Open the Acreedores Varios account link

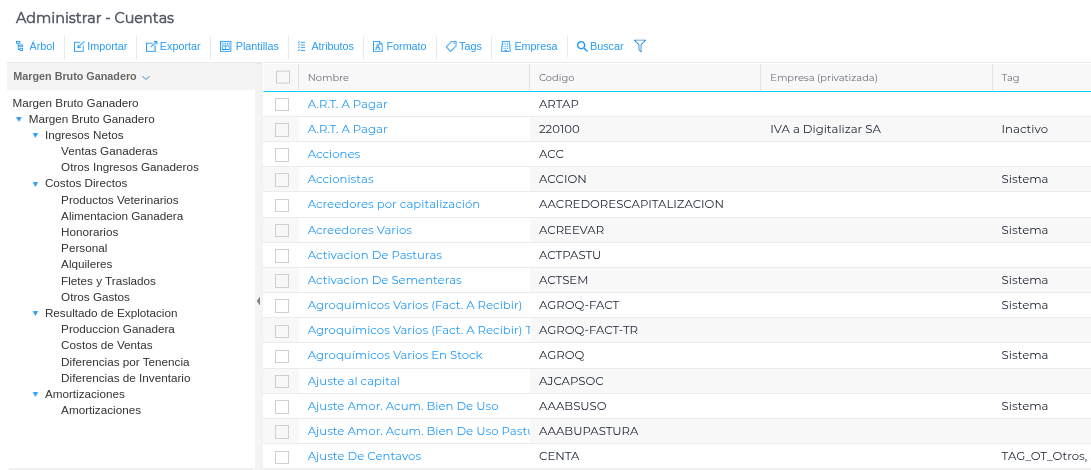[359, 230]
